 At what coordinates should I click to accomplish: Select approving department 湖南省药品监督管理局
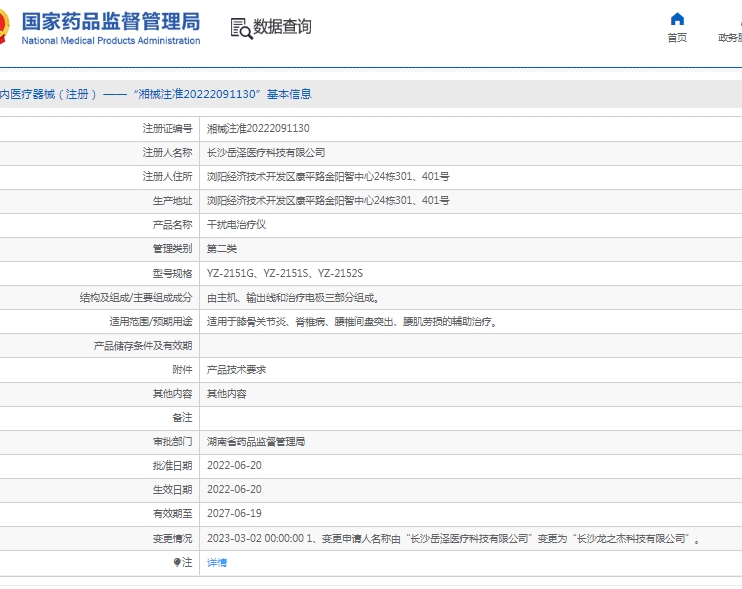(x=256, y=442)
